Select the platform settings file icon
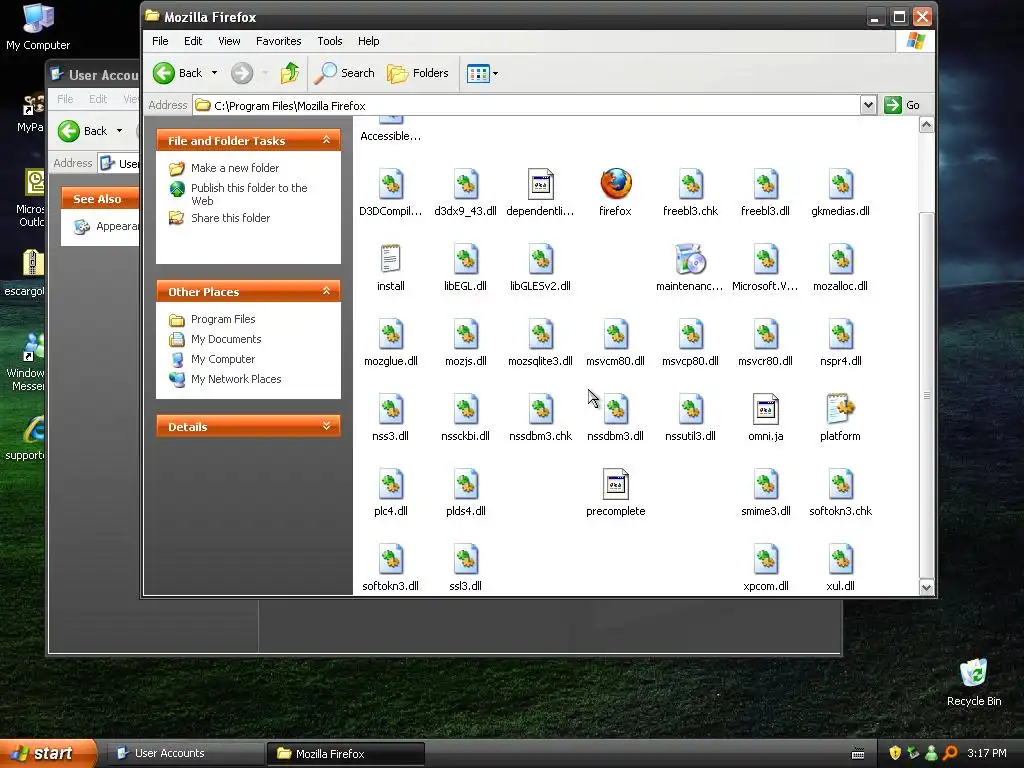 point(840,409)
